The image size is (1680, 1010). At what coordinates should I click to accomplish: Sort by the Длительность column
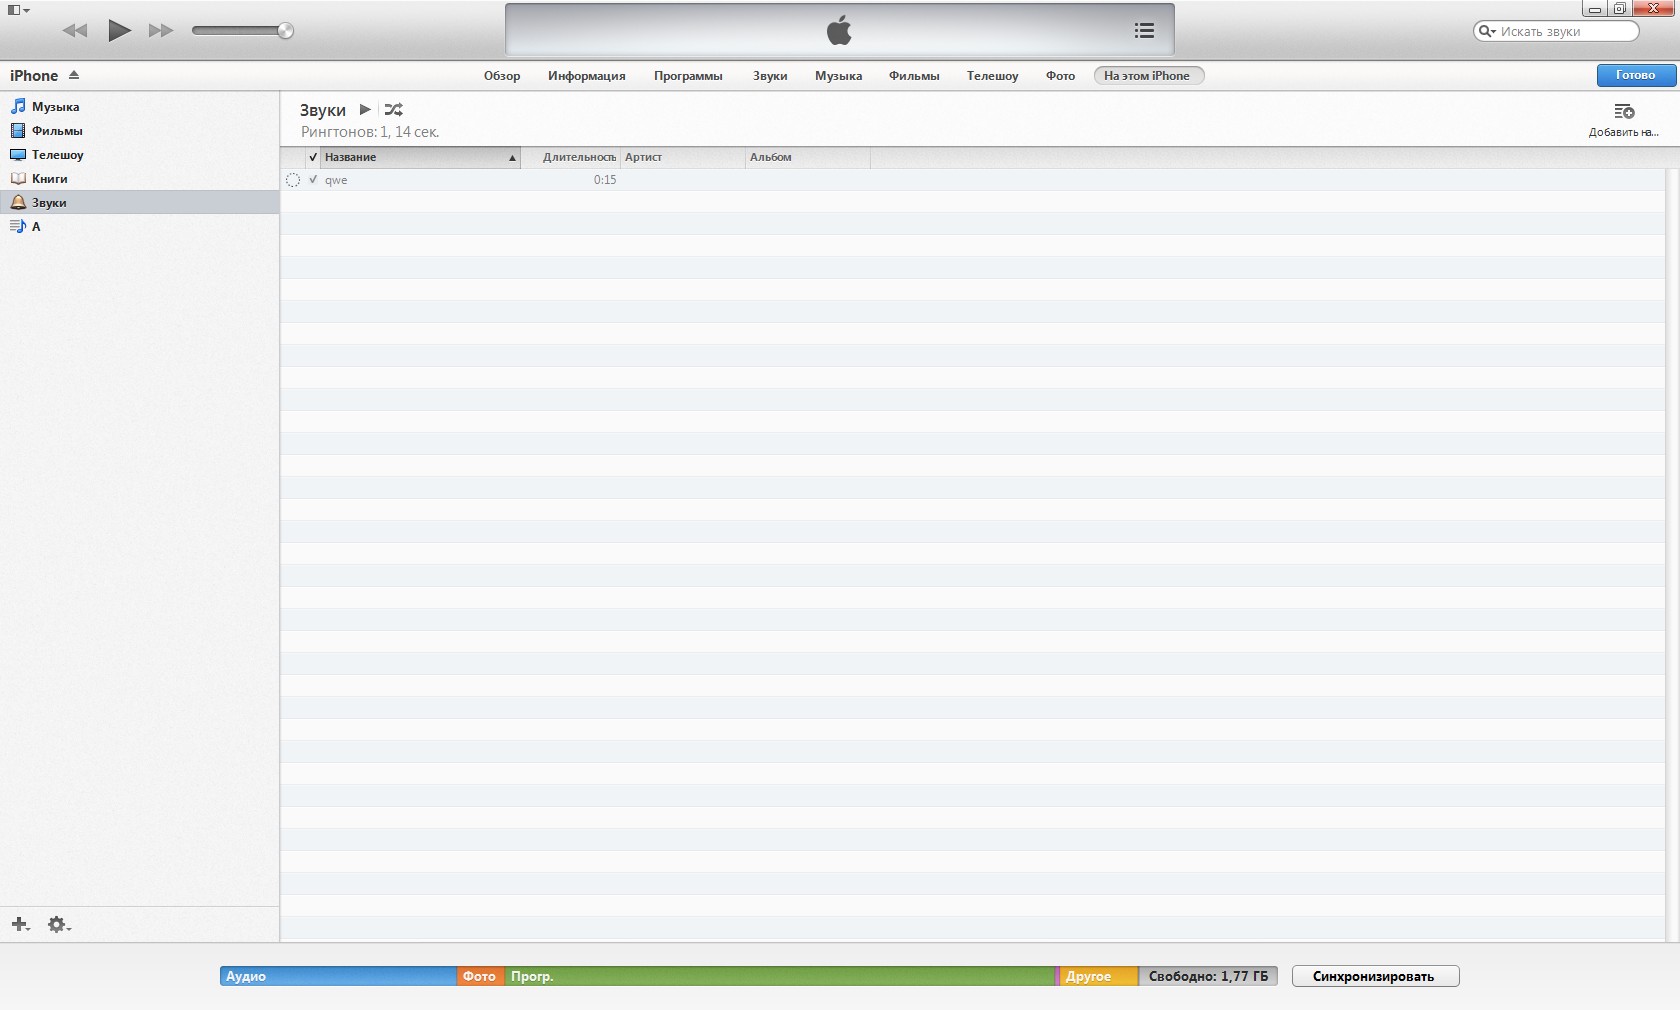[571, 157]
